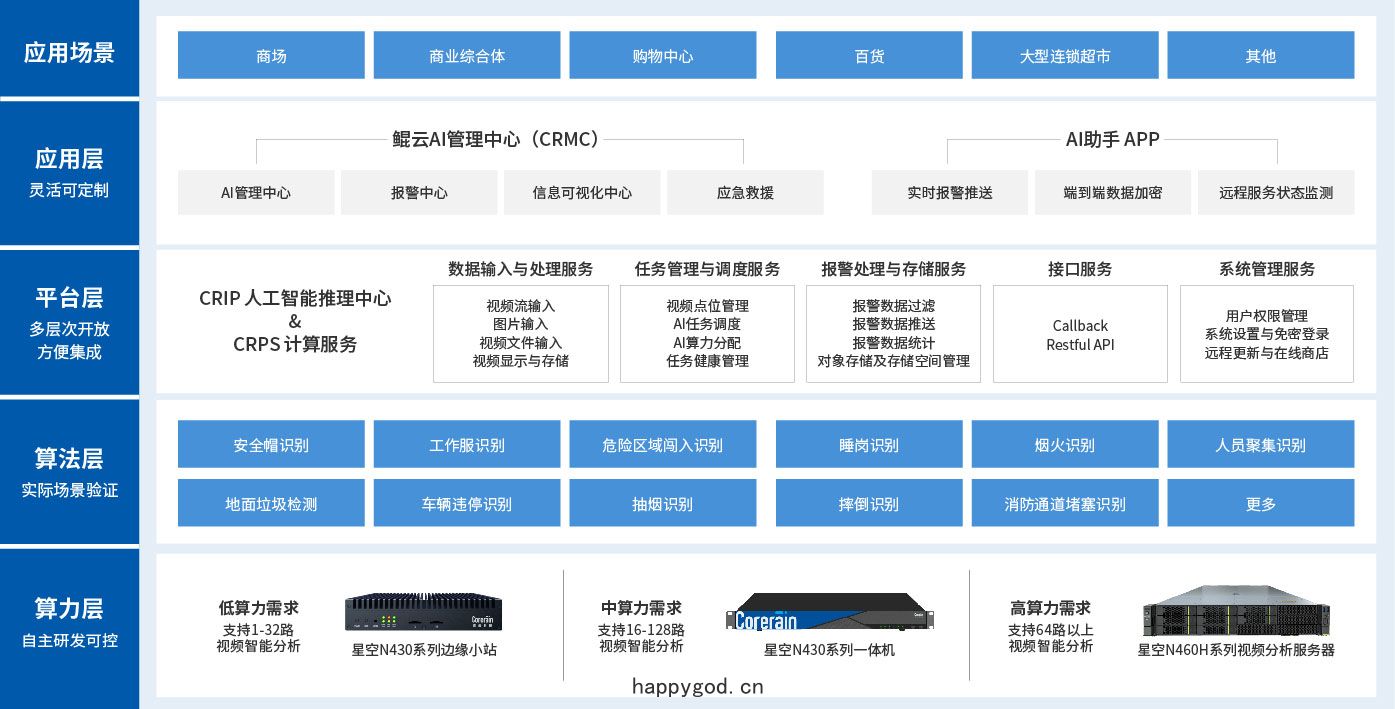Open the 信息可视化中心 box

pos(582,192)
